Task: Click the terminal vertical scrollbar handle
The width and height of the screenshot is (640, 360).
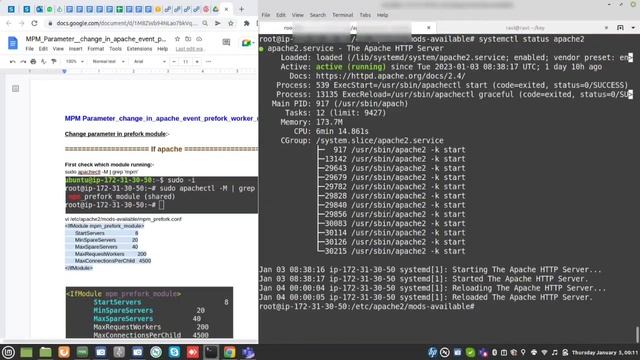Action: coord(637,334)
